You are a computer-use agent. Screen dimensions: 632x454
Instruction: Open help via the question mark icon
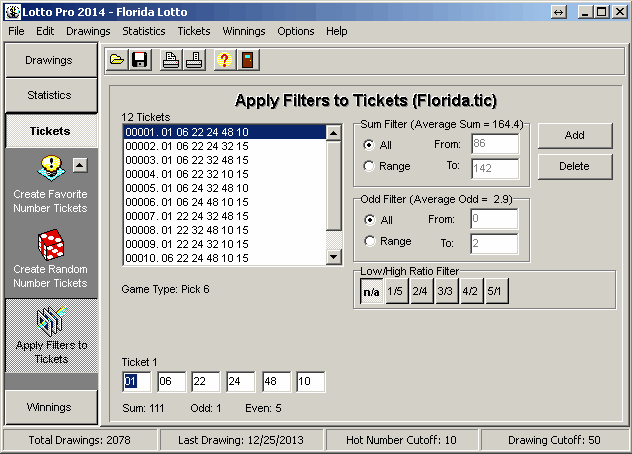pos(225,60)
